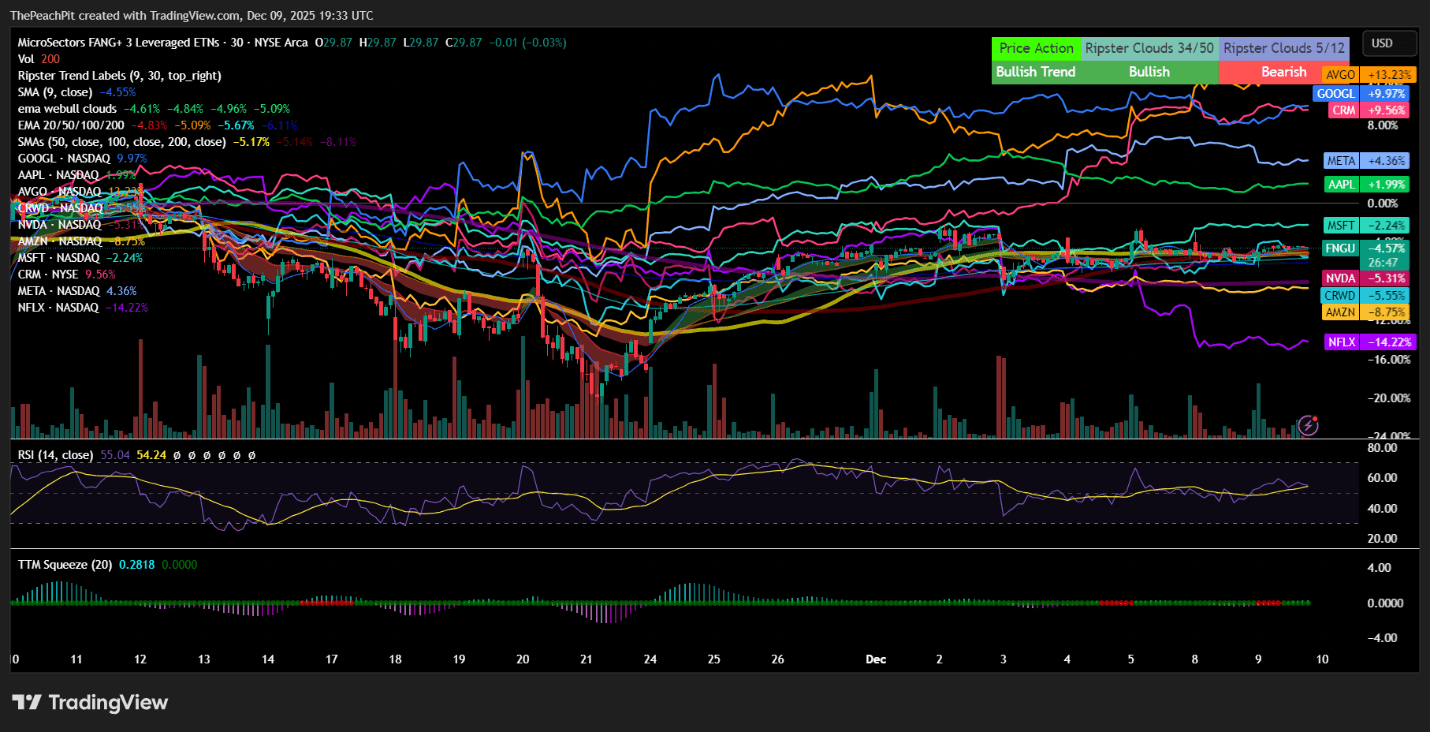
Task: Open the USD currency selector
Action: pyautogui.click(x=1389, y=43)
